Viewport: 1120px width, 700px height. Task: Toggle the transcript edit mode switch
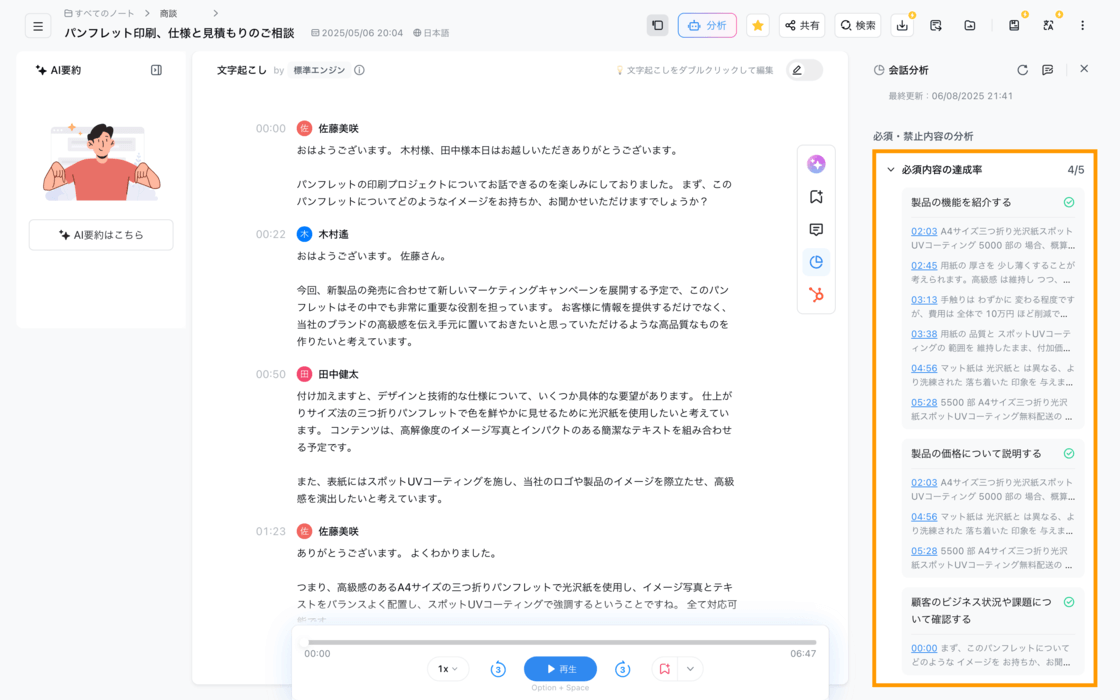click(x=804, y=70)
